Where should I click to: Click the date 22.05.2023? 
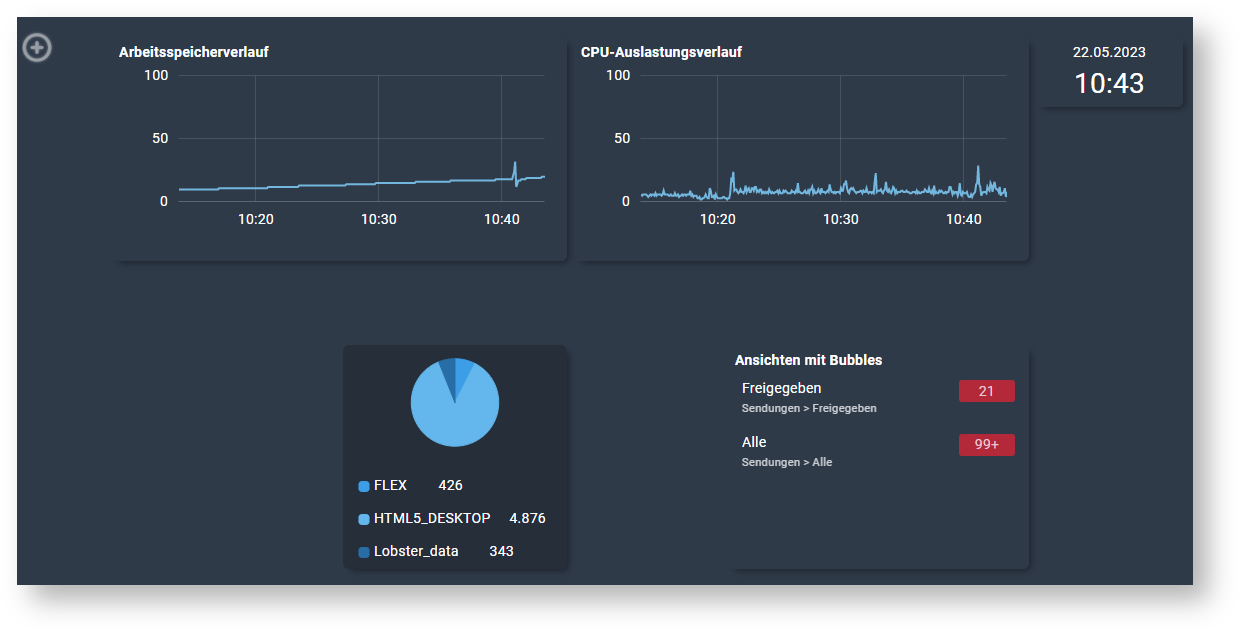1109,53
